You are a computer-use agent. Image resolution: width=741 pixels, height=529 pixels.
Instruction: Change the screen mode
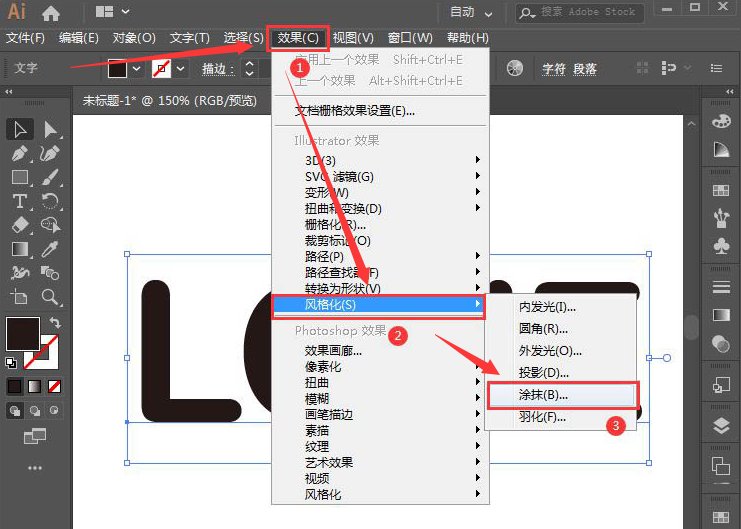tap(34, 436)
